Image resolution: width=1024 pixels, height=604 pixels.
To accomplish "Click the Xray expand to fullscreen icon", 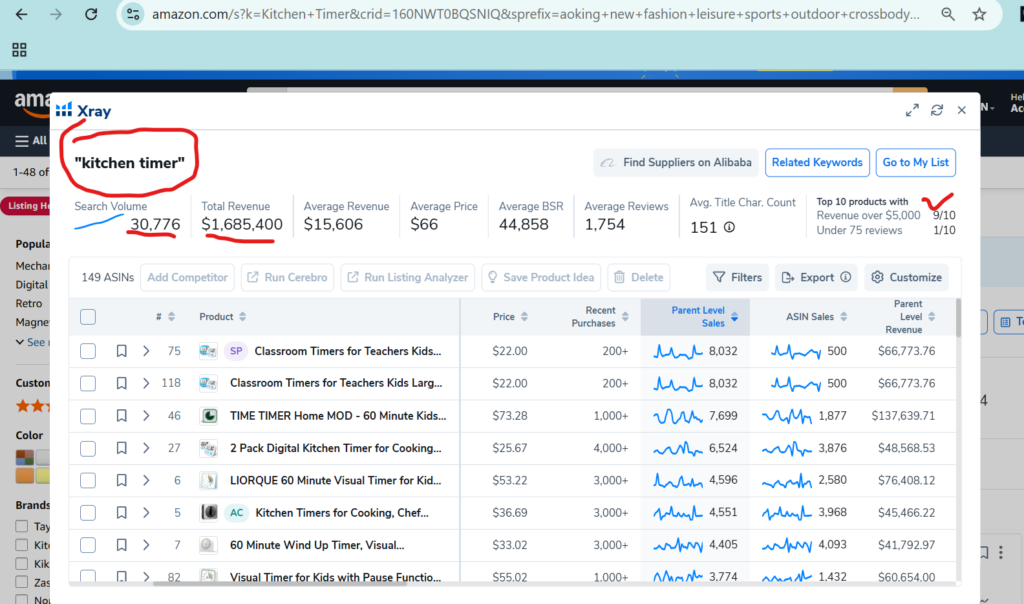I will (x=912, y=110).
